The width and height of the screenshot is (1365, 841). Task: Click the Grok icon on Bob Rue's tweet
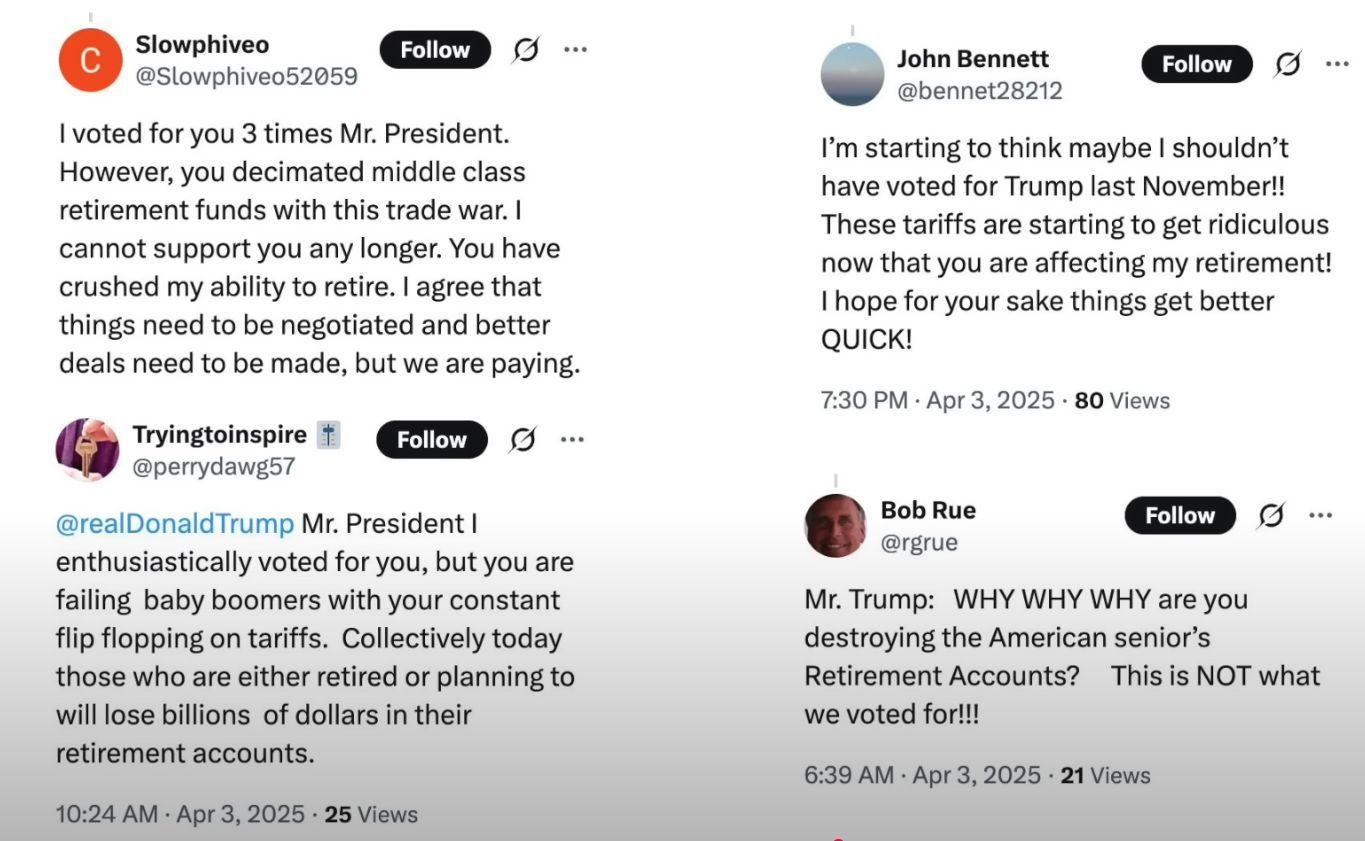[1271, 516]
